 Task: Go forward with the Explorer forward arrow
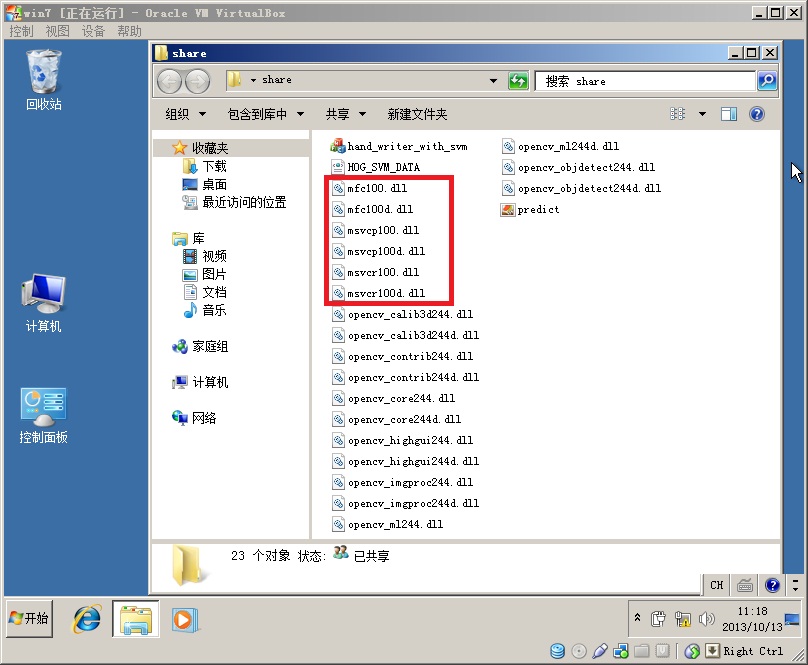click(x=197, y=81)
